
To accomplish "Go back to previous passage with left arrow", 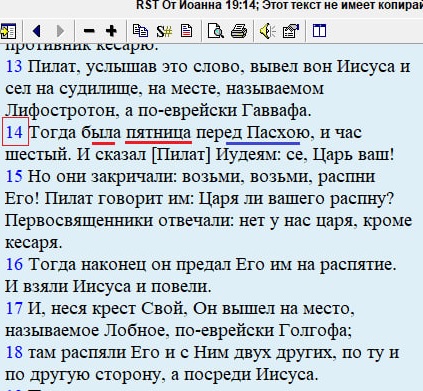I will 37,31.
